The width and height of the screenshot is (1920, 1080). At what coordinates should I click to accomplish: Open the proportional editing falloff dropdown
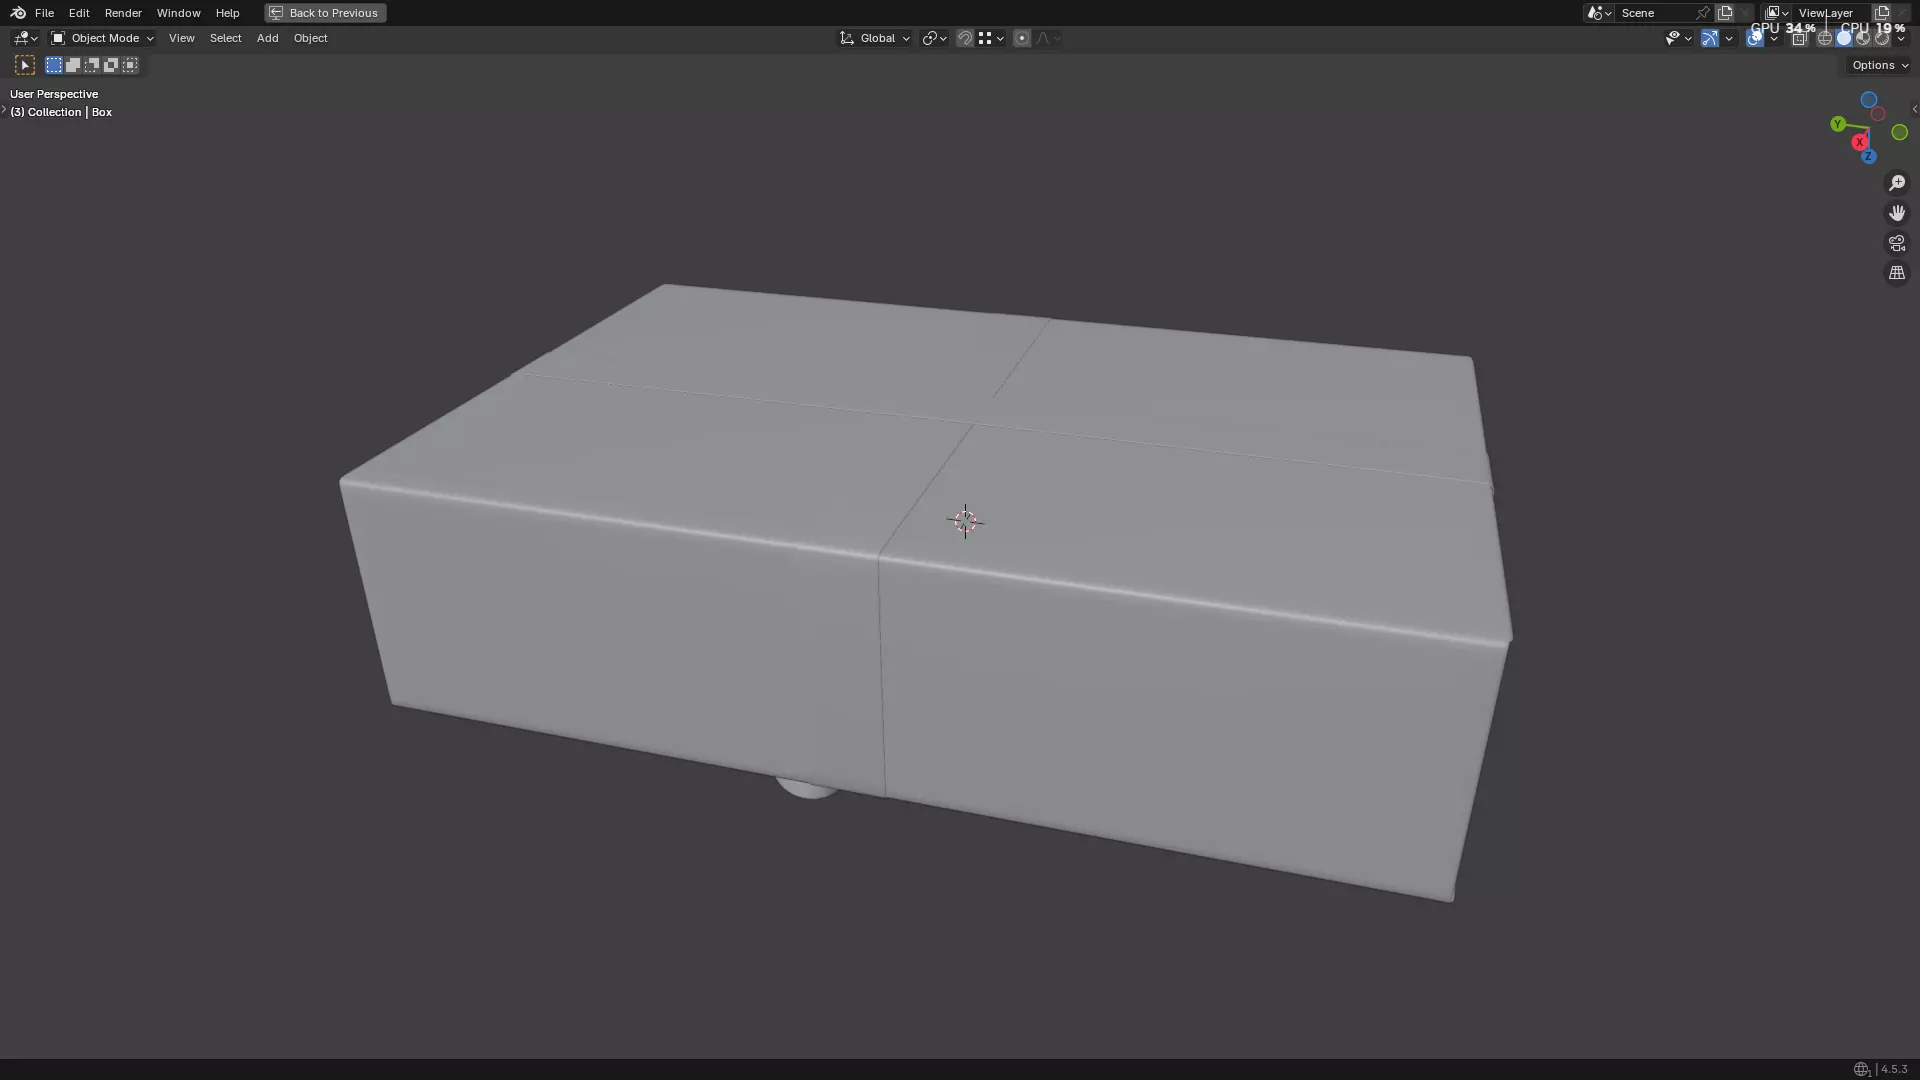click(1048, 38)
